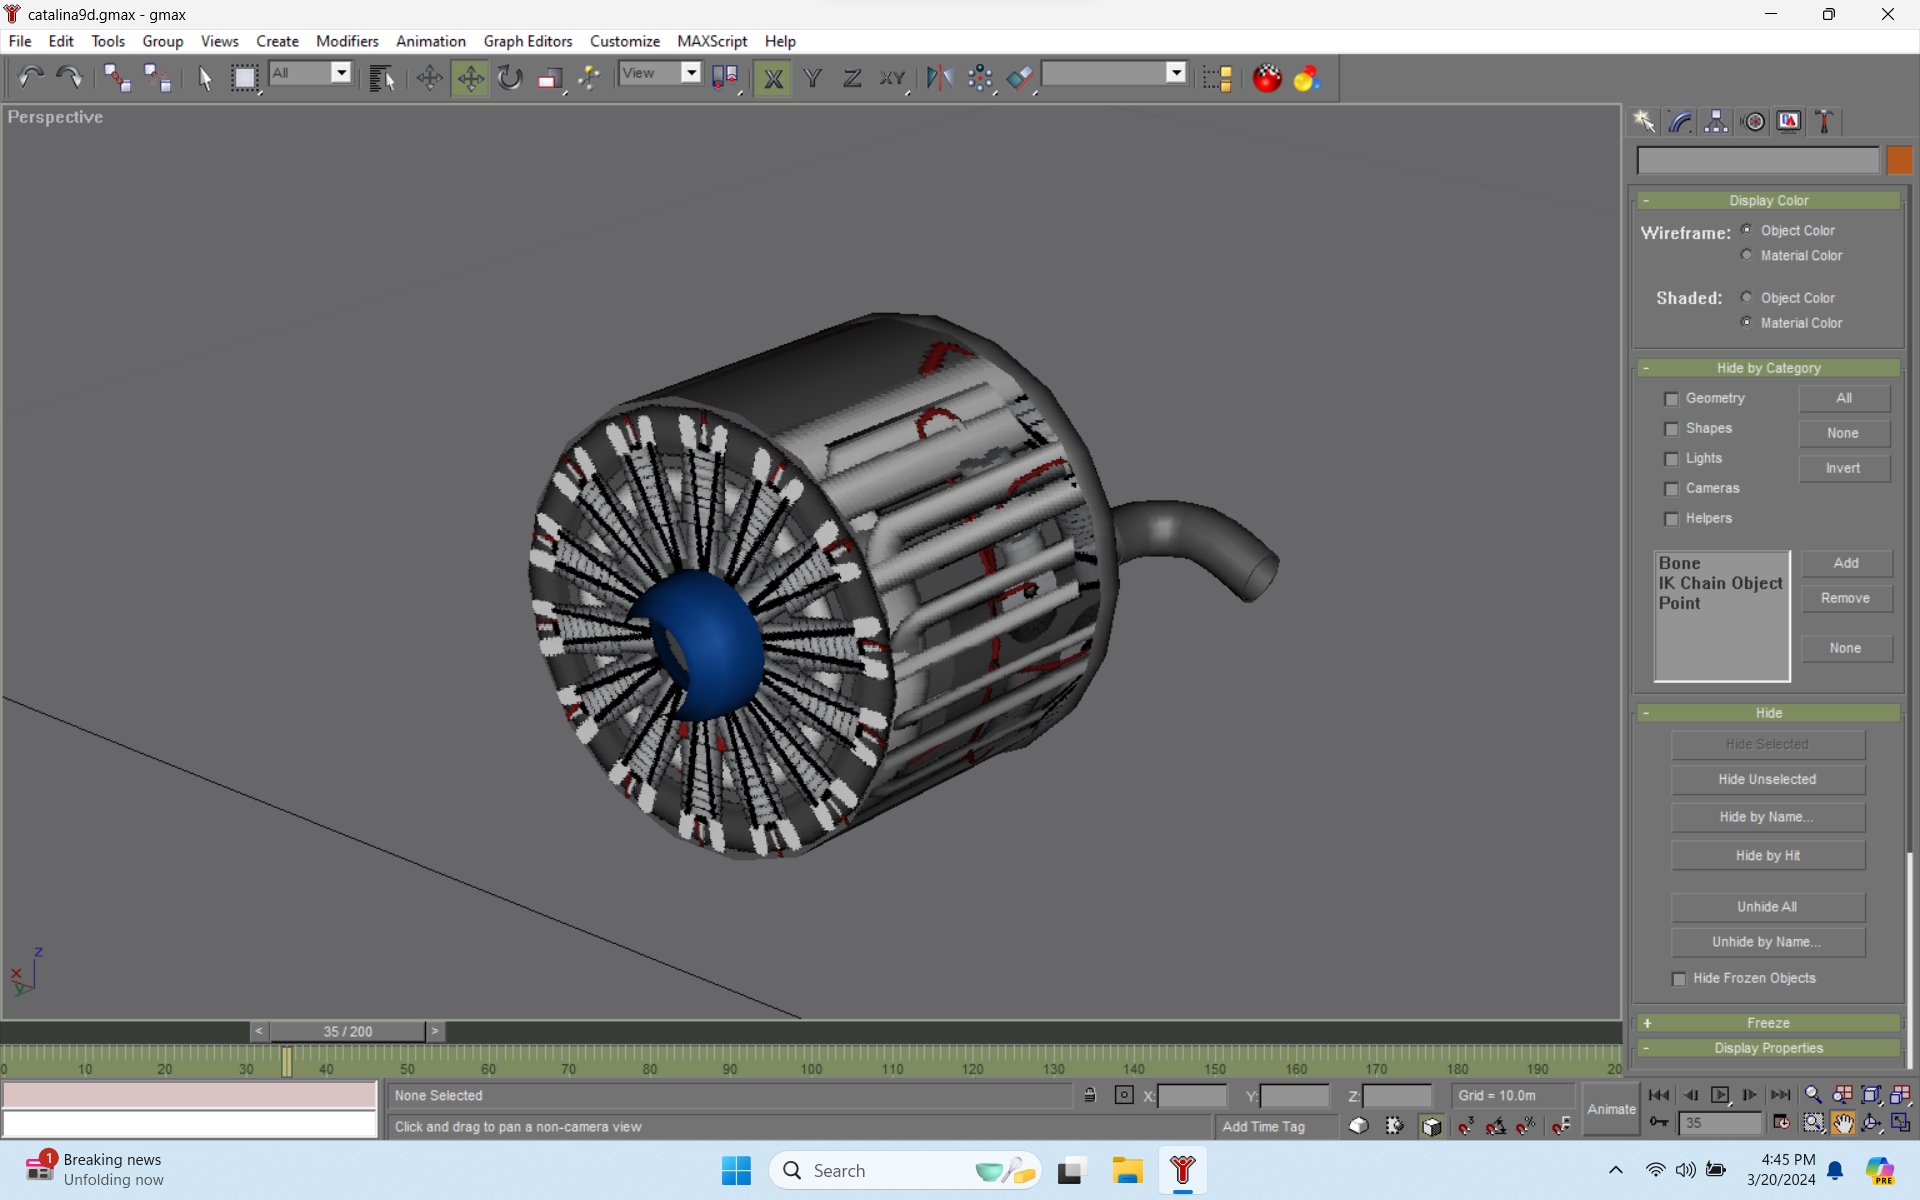Open the selection filter All dropdown

pyautogui.click(x=341, y=73)
